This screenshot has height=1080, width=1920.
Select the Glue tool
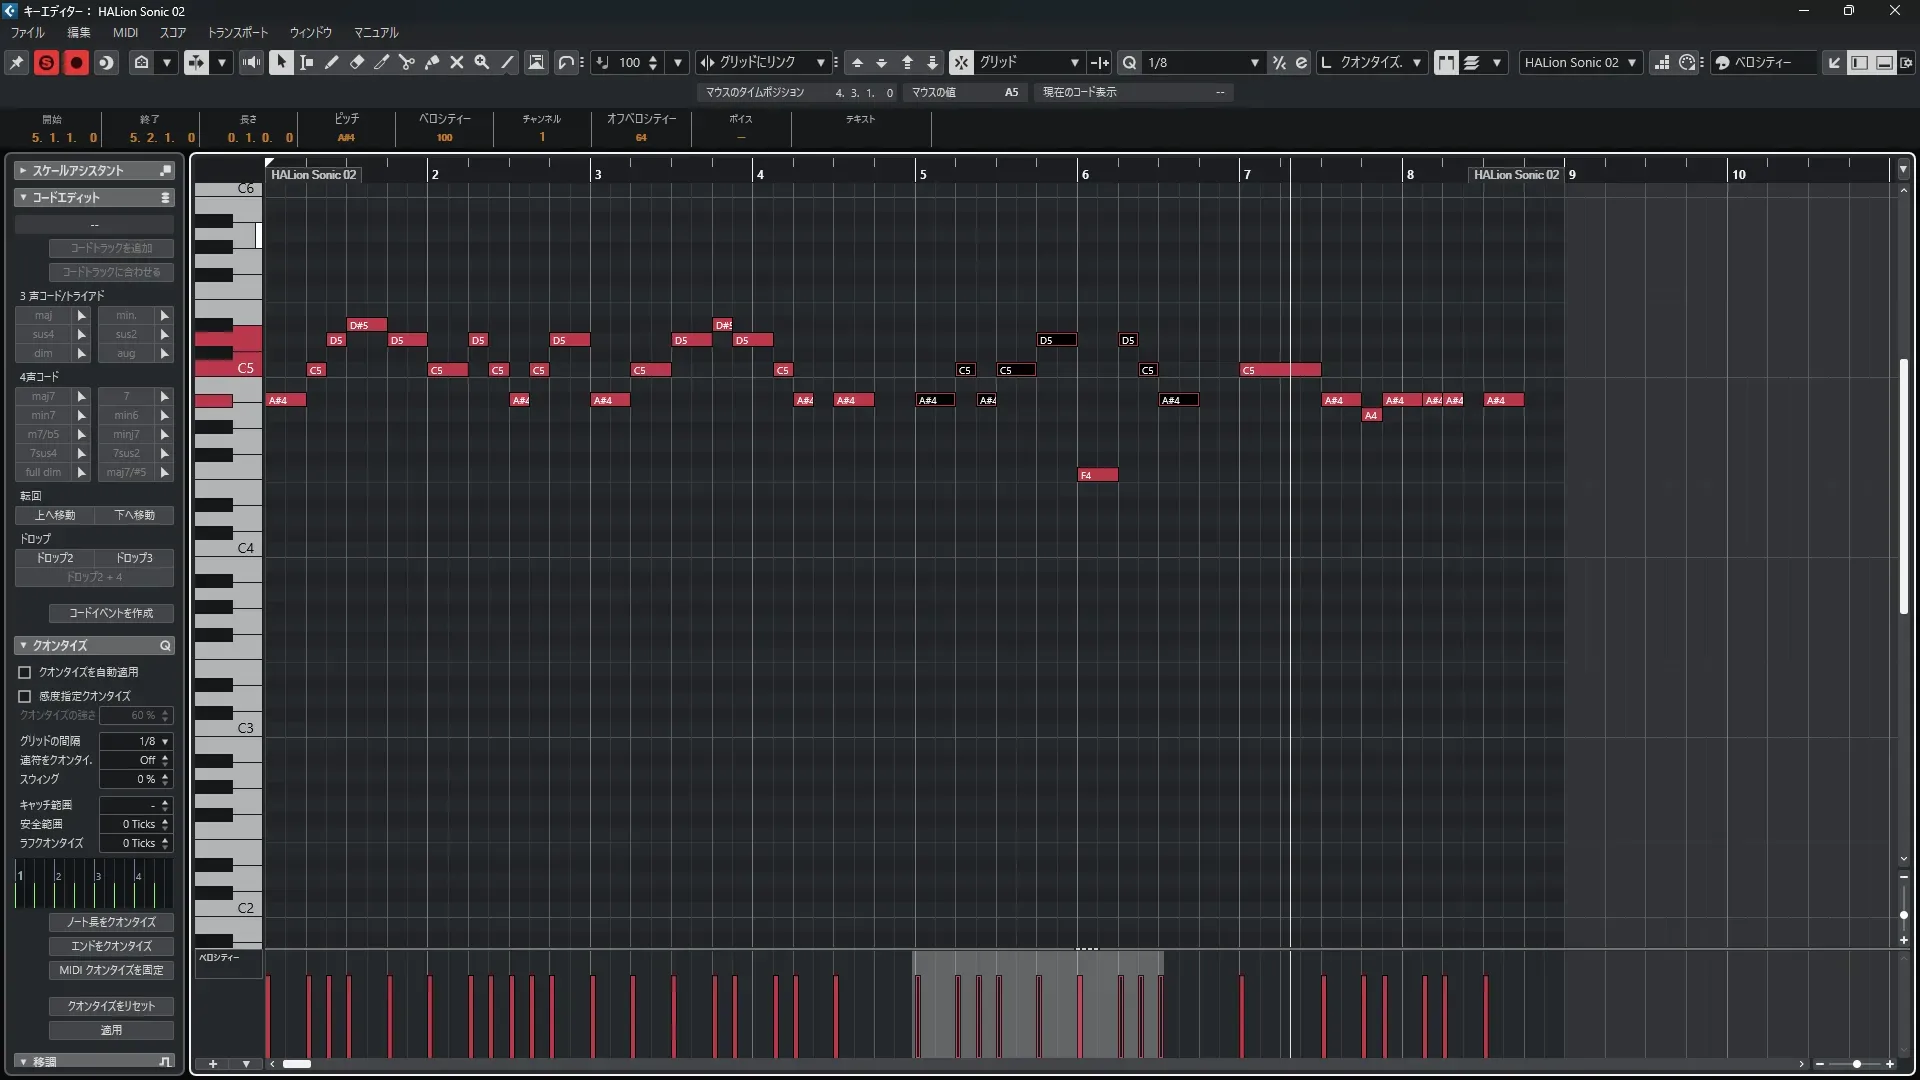tap(432, 62)
